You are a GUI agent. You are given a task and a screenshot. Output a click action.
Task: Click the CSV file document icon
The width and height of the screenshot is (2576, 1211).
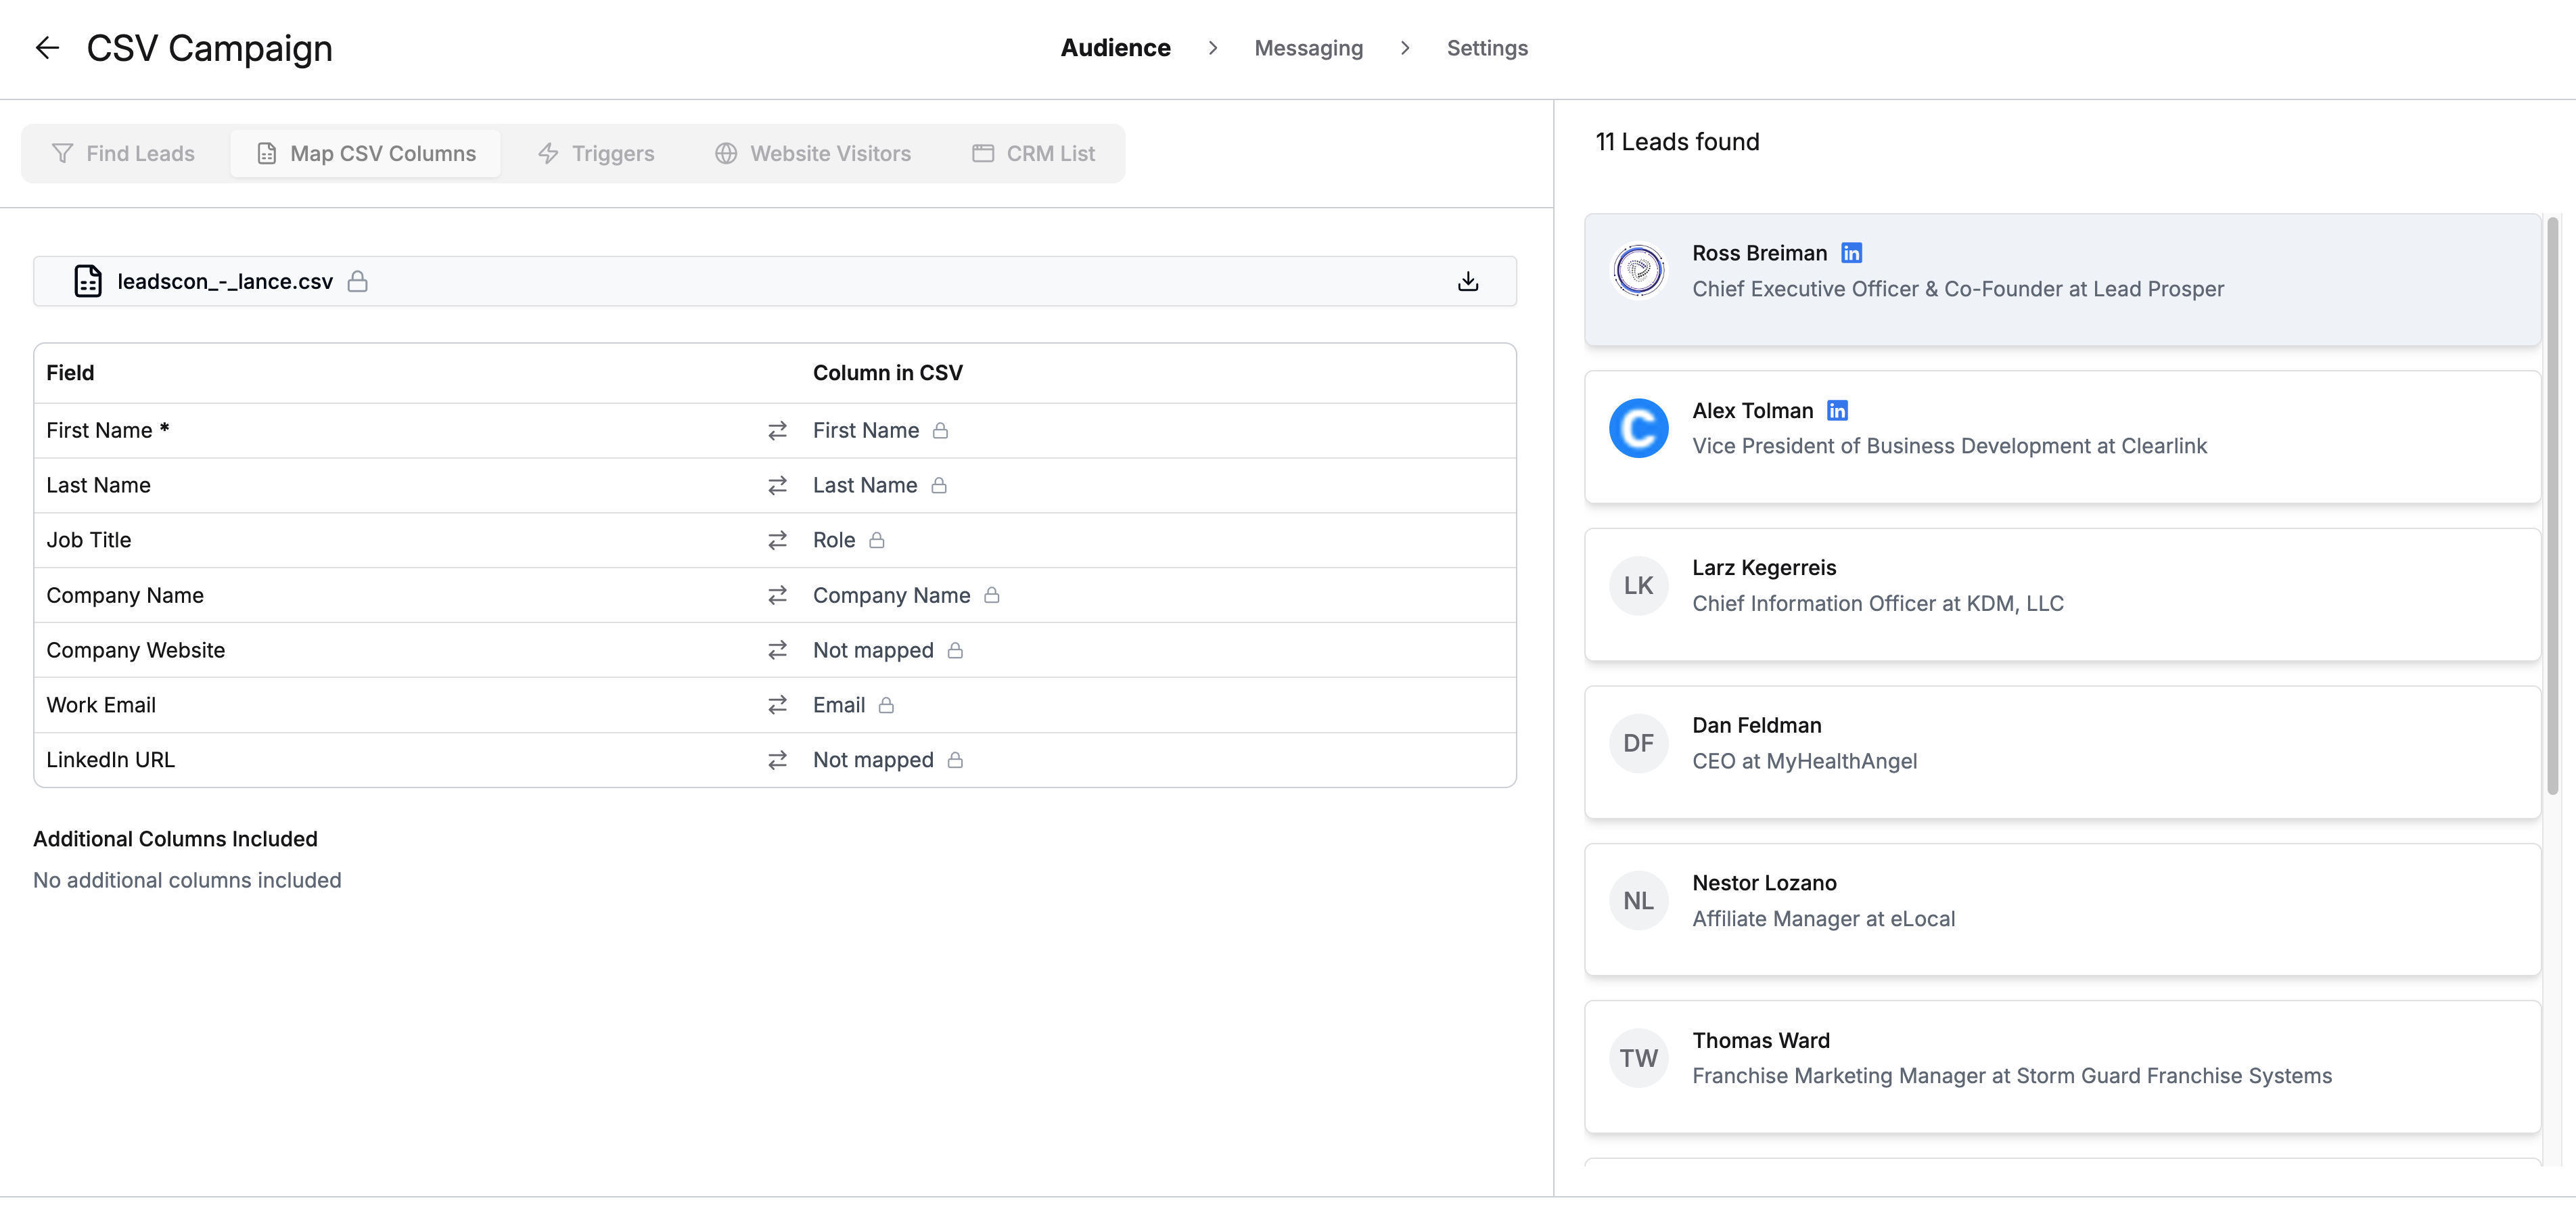(88, 281)
